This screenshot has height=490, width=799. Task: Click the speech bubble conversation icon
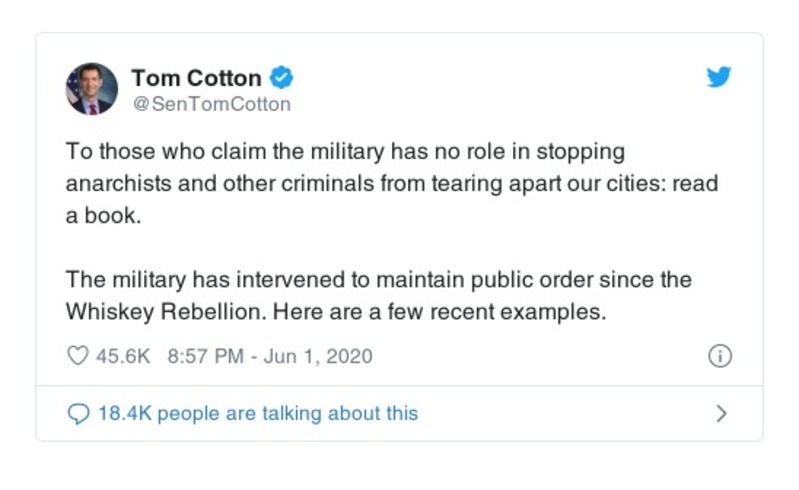click(77, 413)
